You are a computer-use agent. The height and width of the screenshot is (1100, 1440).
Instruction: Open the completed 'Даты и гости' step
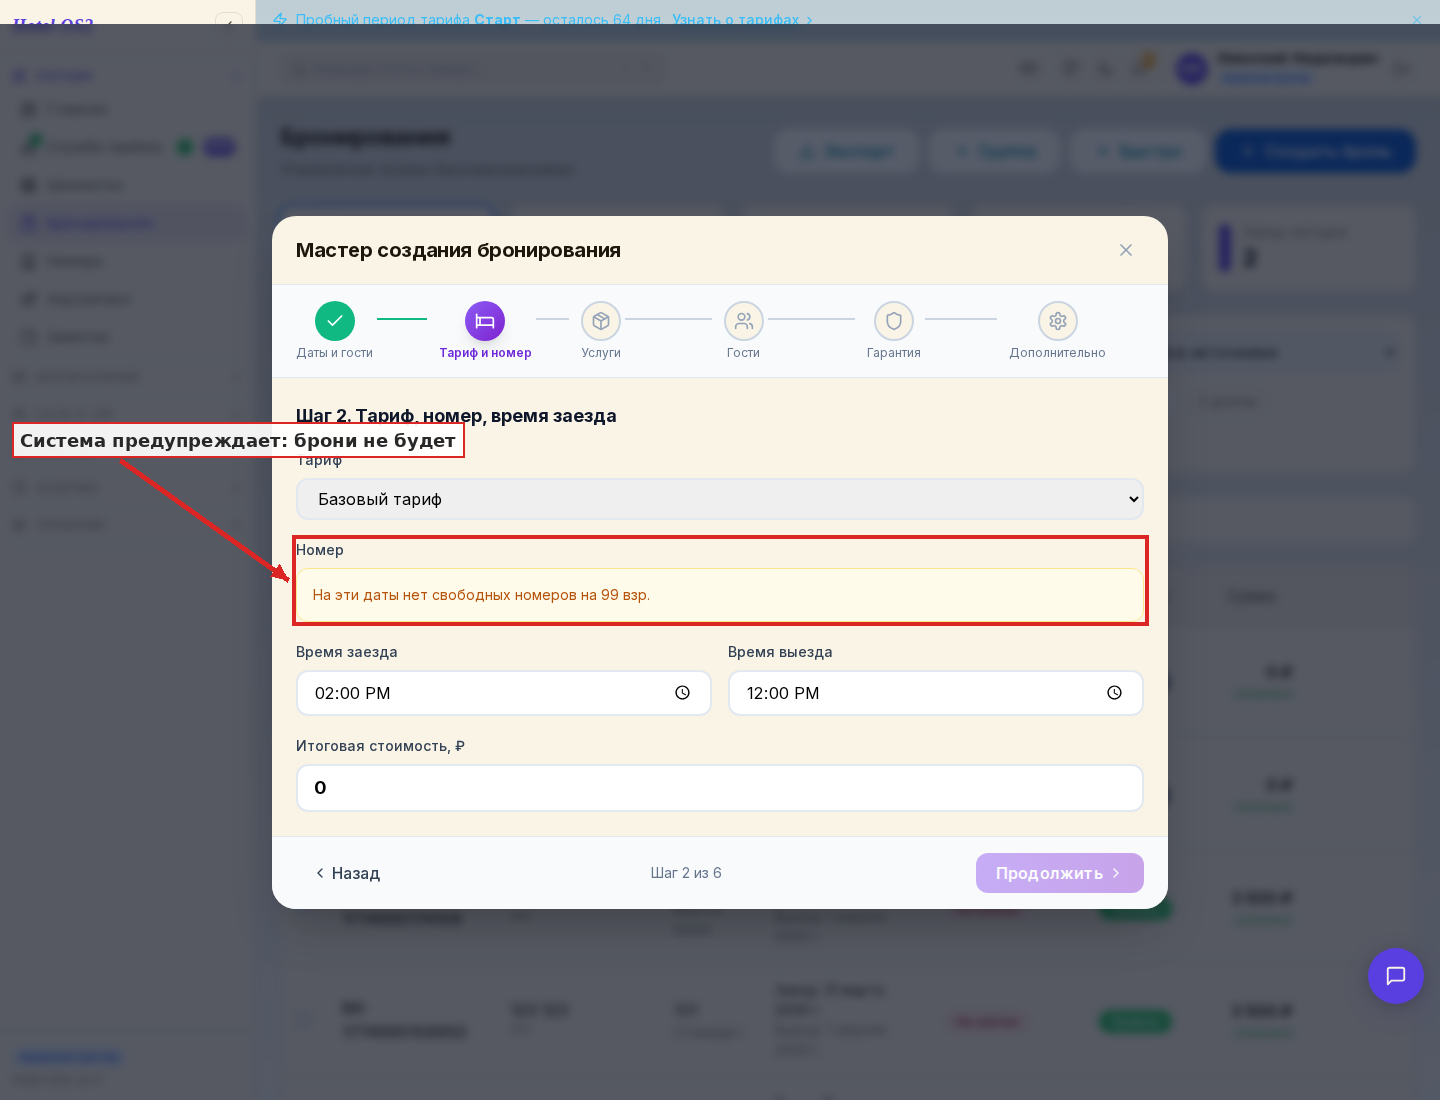click(x=335, y=321)
